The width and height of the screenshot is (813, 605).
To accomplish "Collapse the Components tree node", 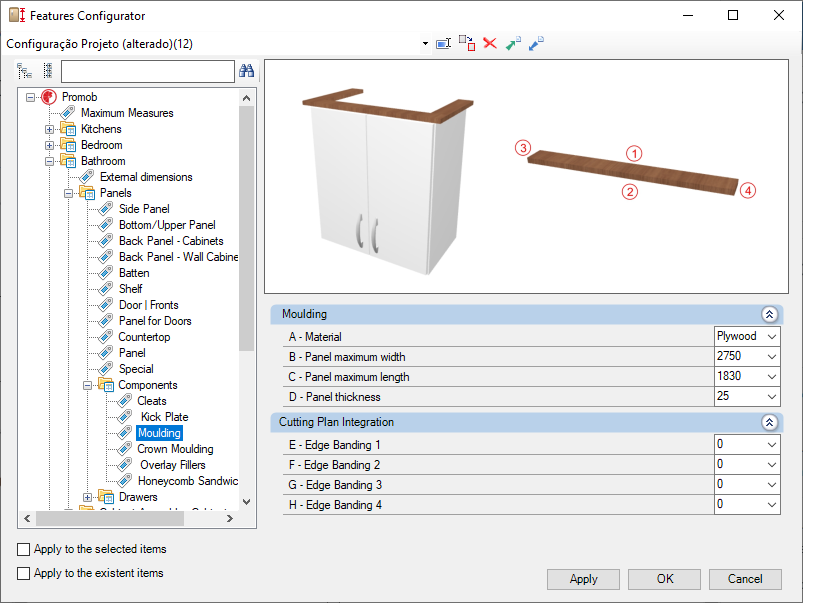I will (x=87, y=386).
